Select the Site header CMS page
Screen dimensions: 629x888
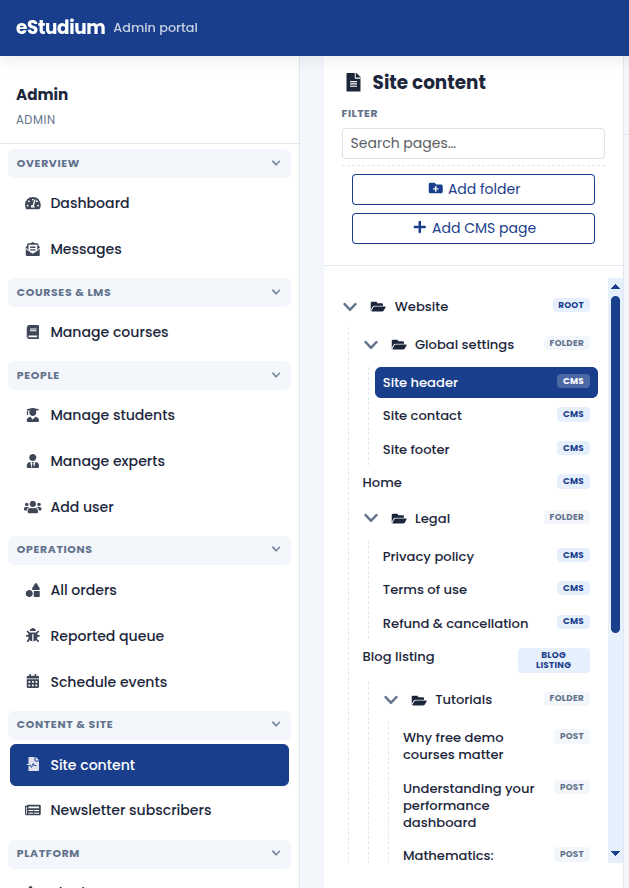click(x=486, y=382)
